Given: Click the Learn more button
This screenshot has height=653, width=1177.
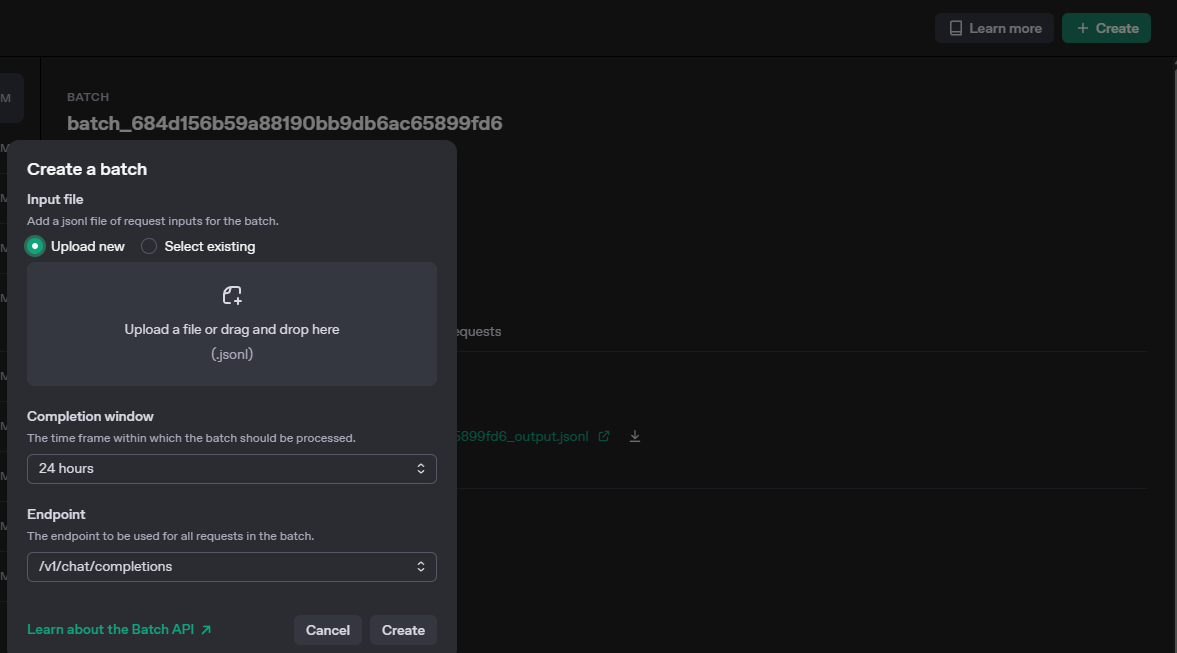Looking at the screenshot, I should click(994, 27).
